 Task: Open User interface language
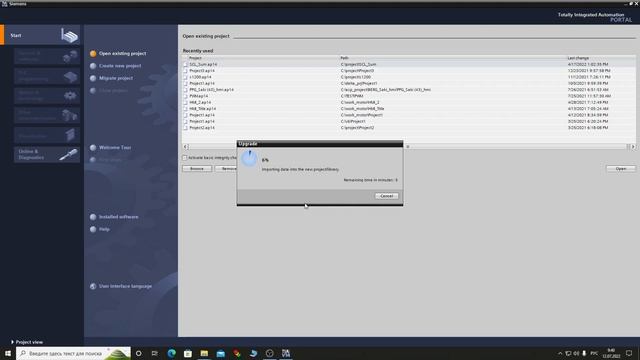[125, 286]
